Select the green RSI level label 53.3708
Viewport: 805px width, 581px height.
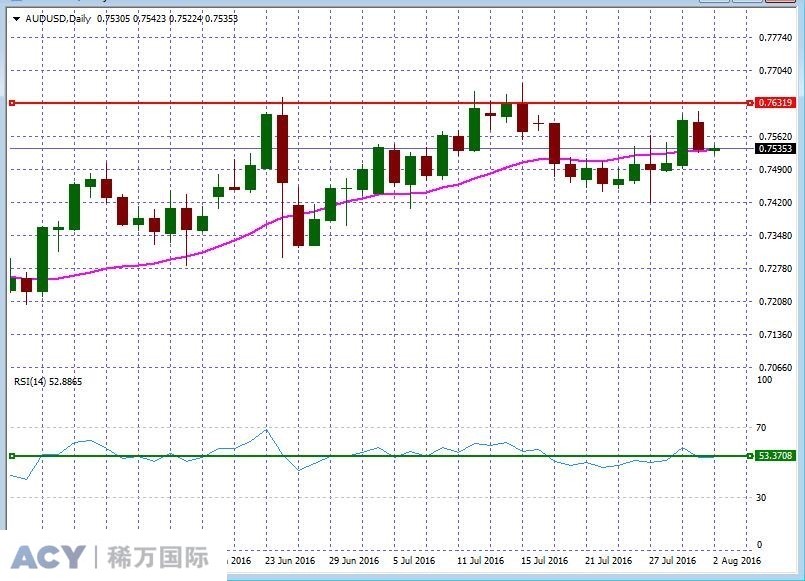coord(775,455)
